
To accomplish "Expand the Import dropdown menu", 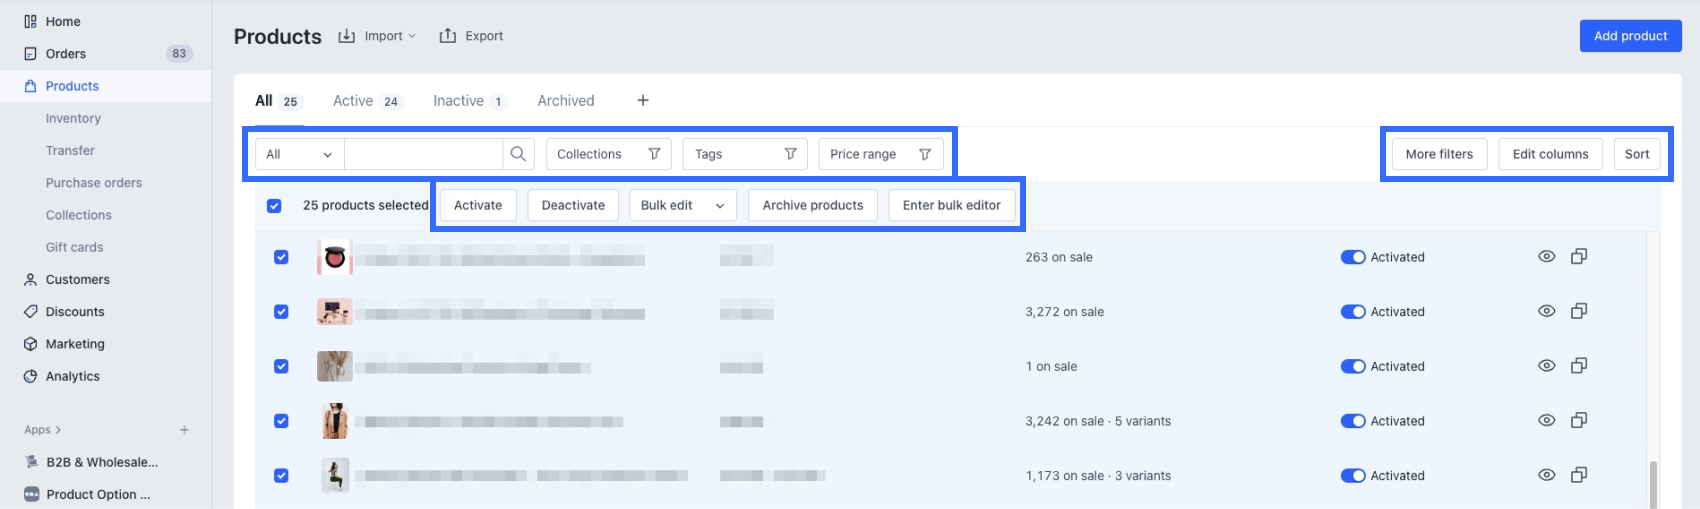I will click(377, 36).
